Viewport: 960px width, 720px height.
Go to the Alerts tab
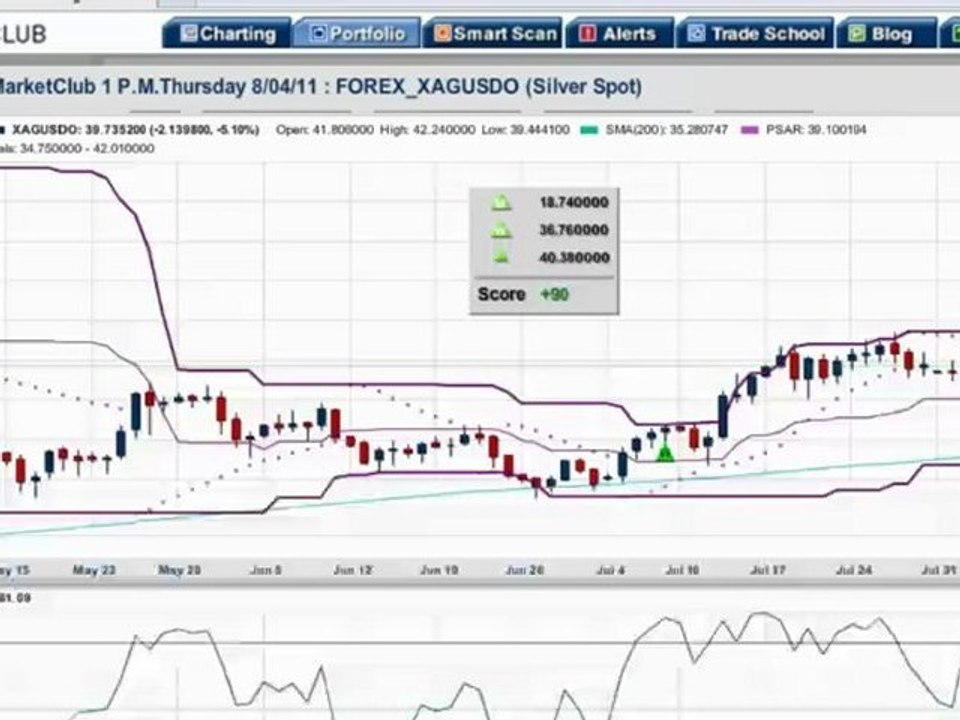tap(618, 33)
